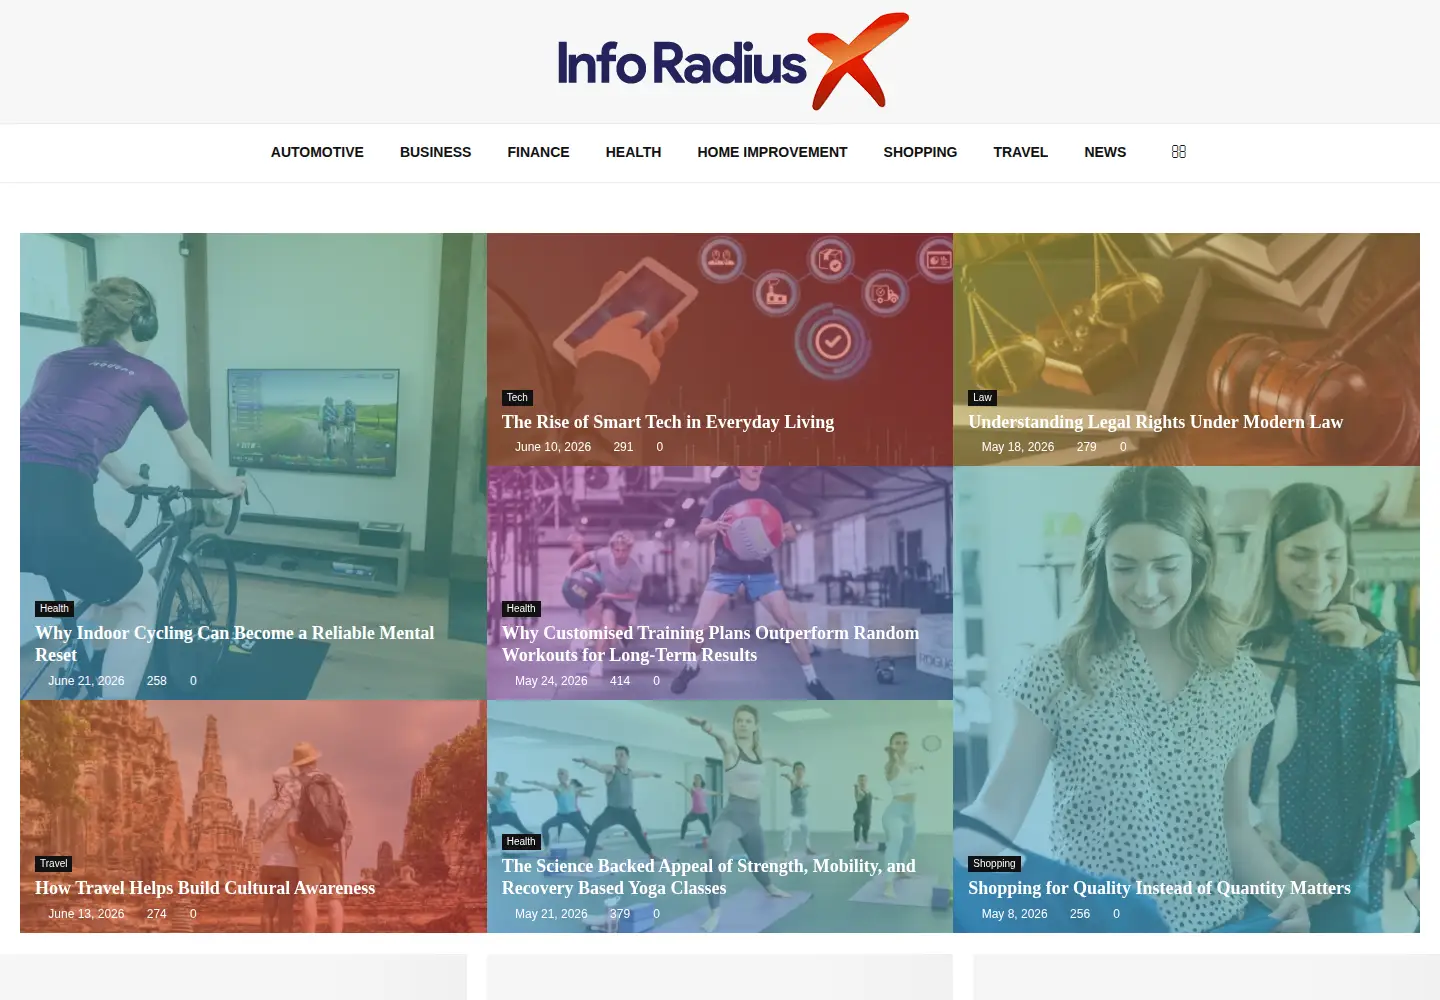The image size is (1440, 1000).
Task: Select Finance in the navigation bar
Action: [538, 152]
